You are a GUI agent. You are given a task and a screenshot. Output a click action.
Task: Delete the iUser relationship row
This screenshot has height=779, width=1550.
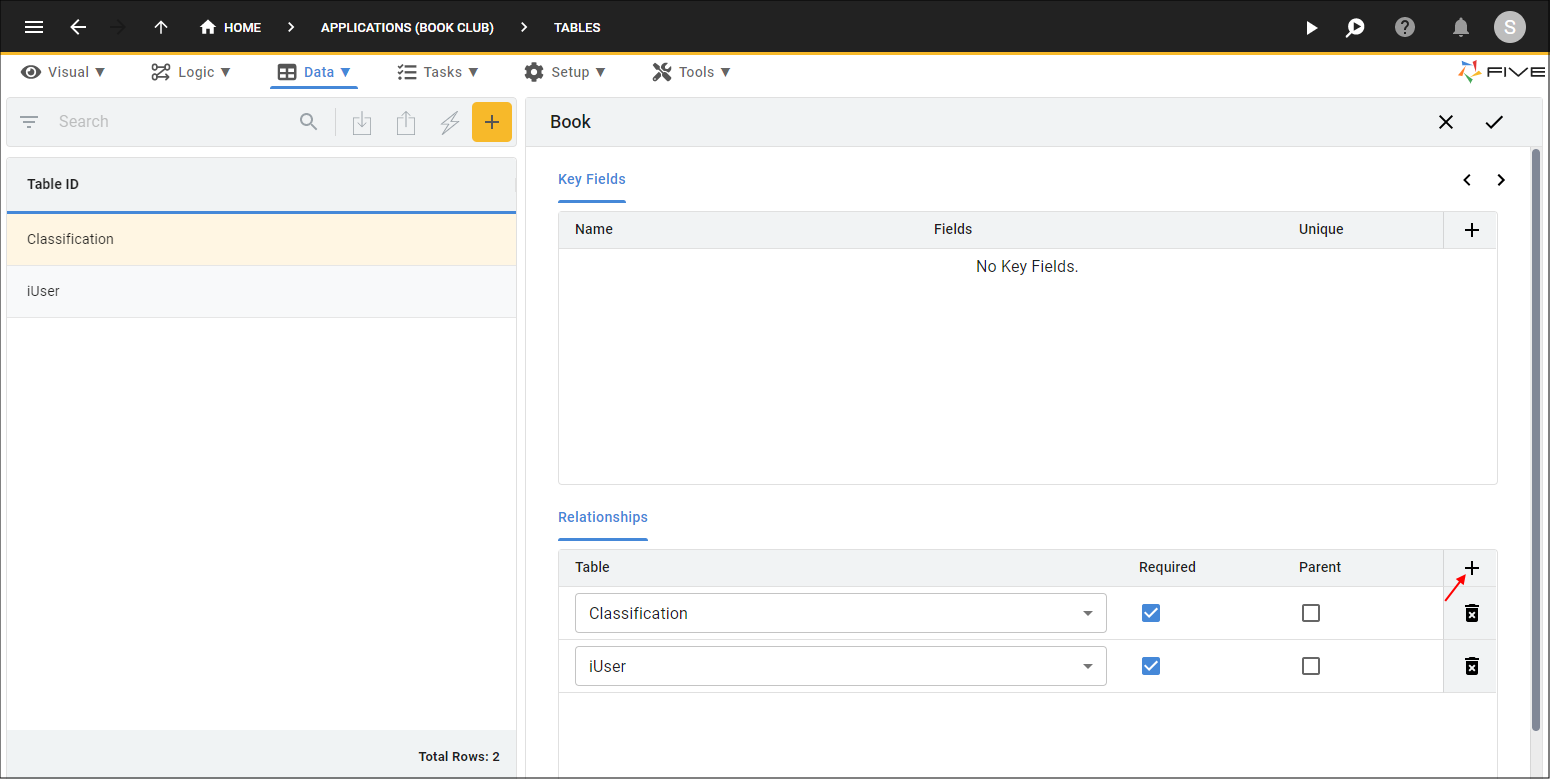tap(1472, 666)
